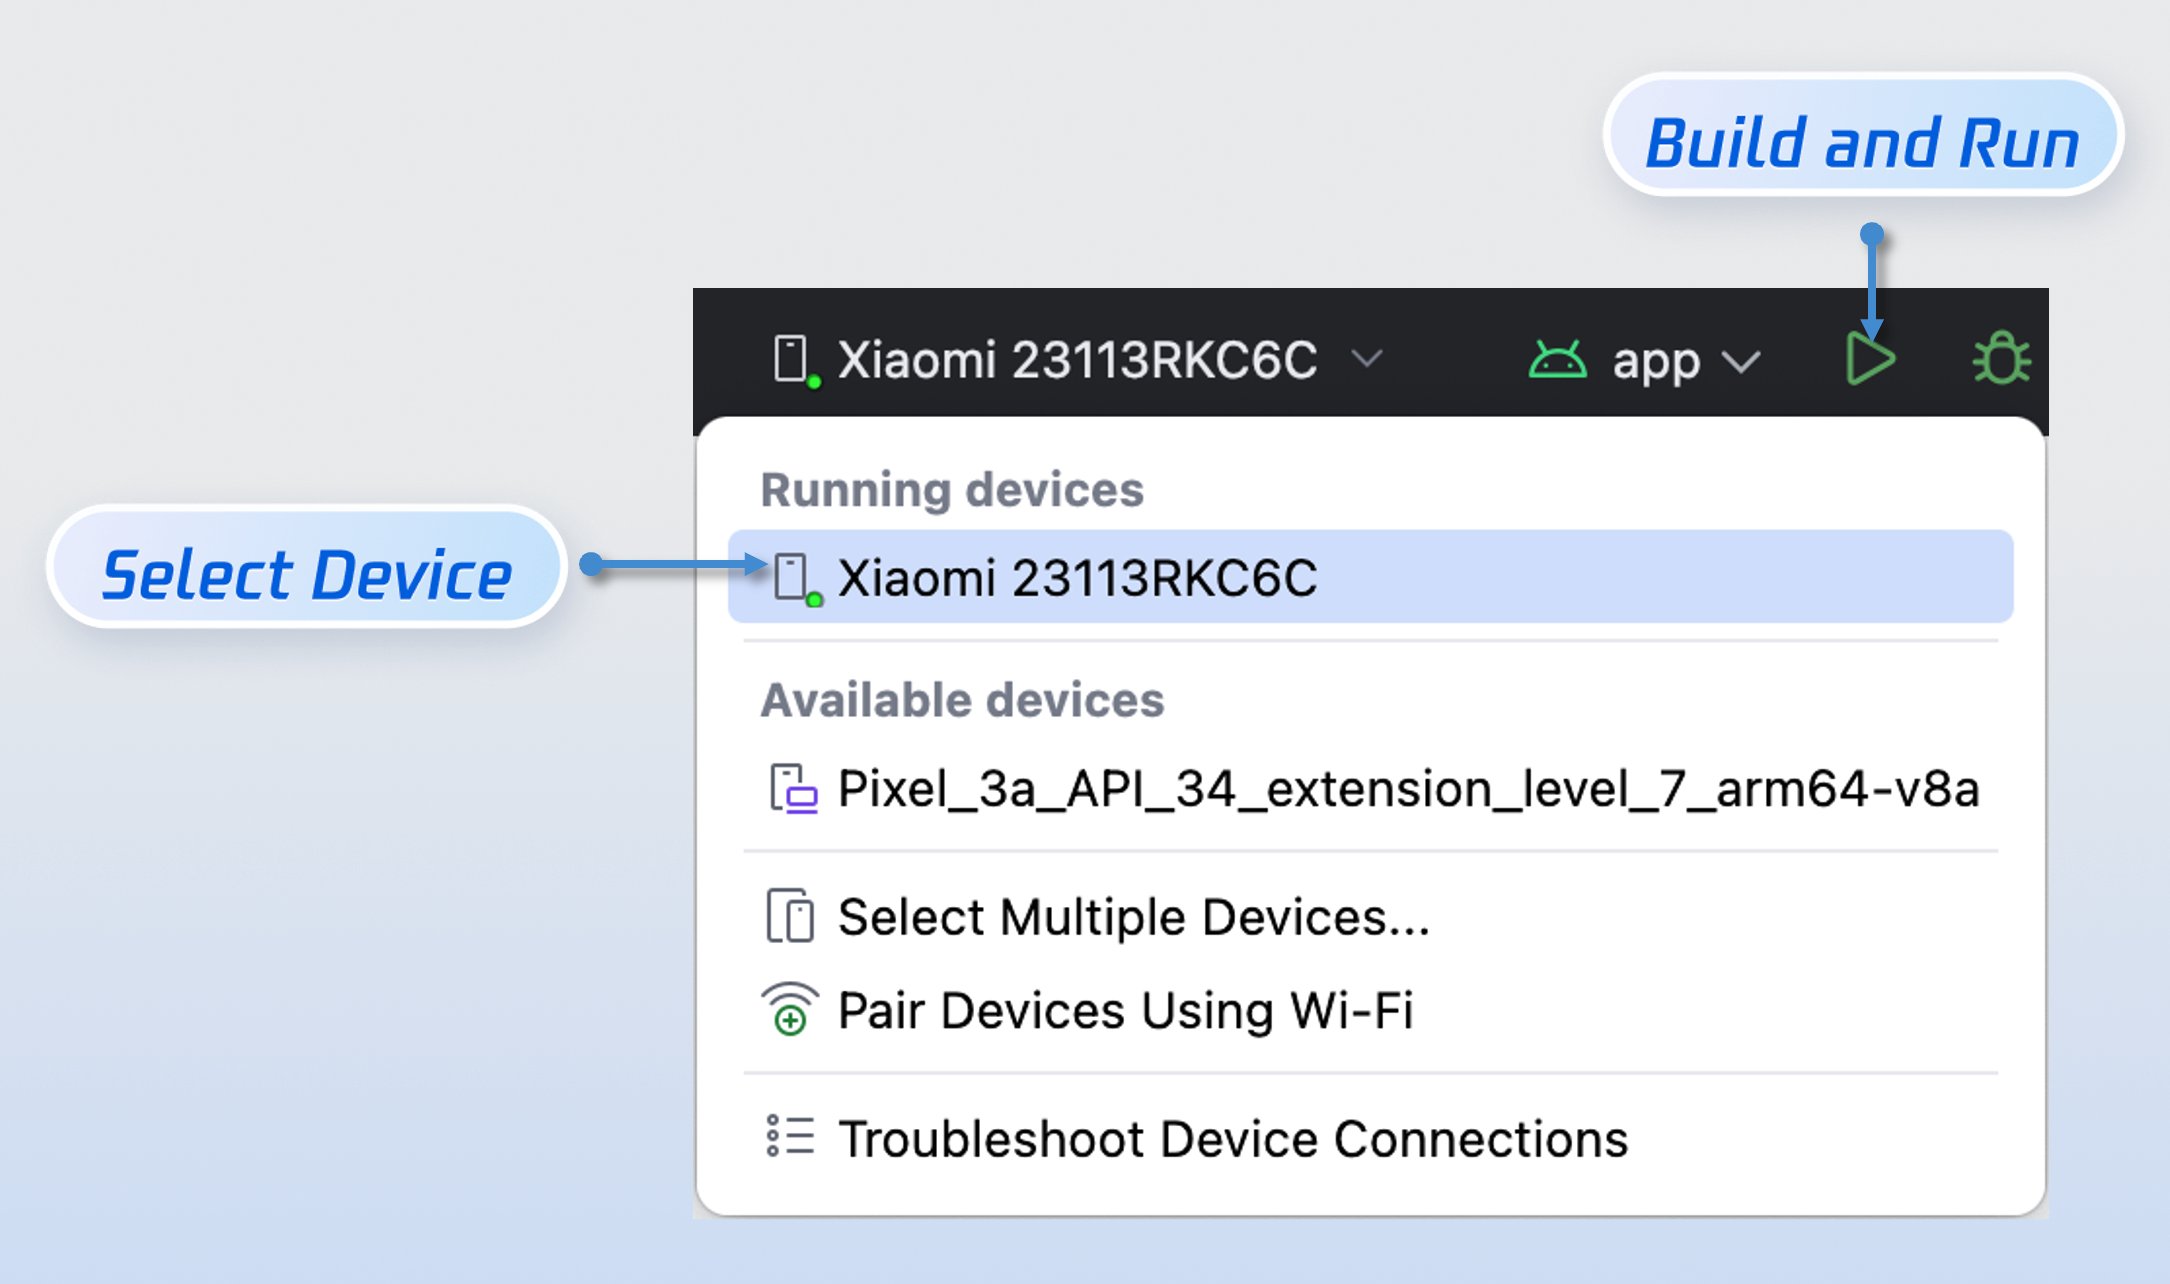Click the phone icon in the toolbar device selector
Viewport: 2170px width, 1284px height.
(x=791, y=359)
